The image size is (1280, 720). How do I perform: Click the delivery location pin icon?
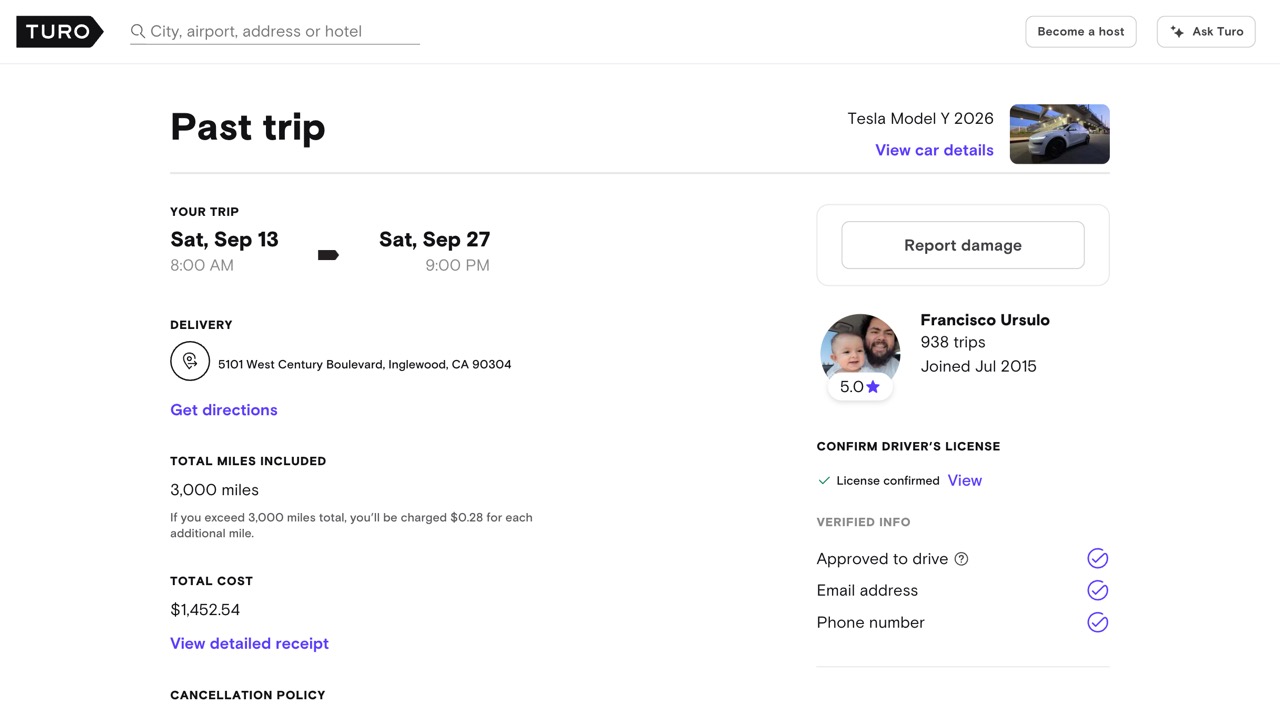(190, 361)
